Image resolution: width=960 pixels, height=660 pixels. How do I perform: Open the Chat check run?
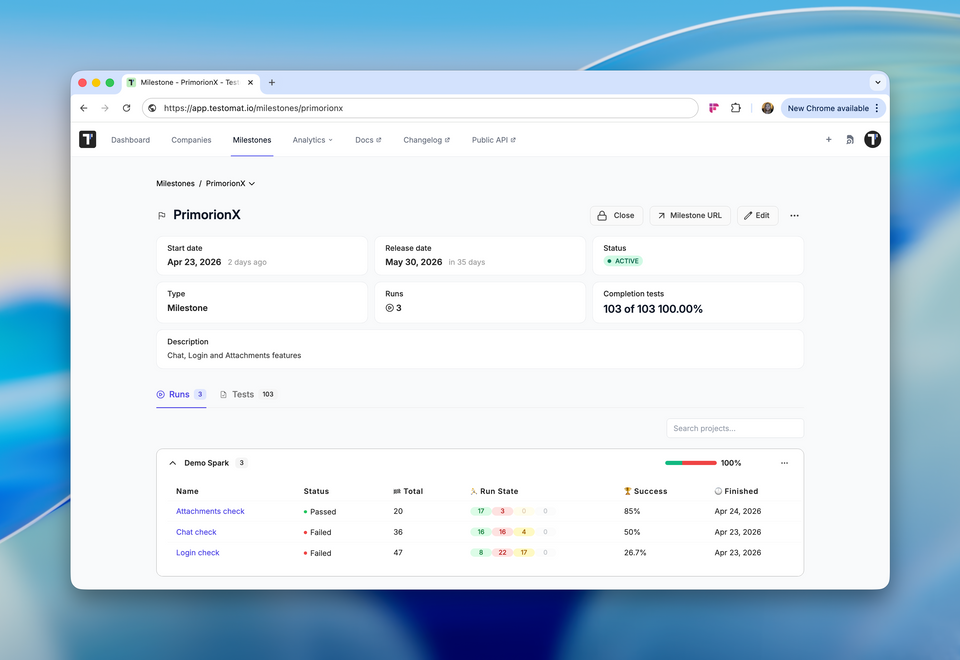[196, 532]
